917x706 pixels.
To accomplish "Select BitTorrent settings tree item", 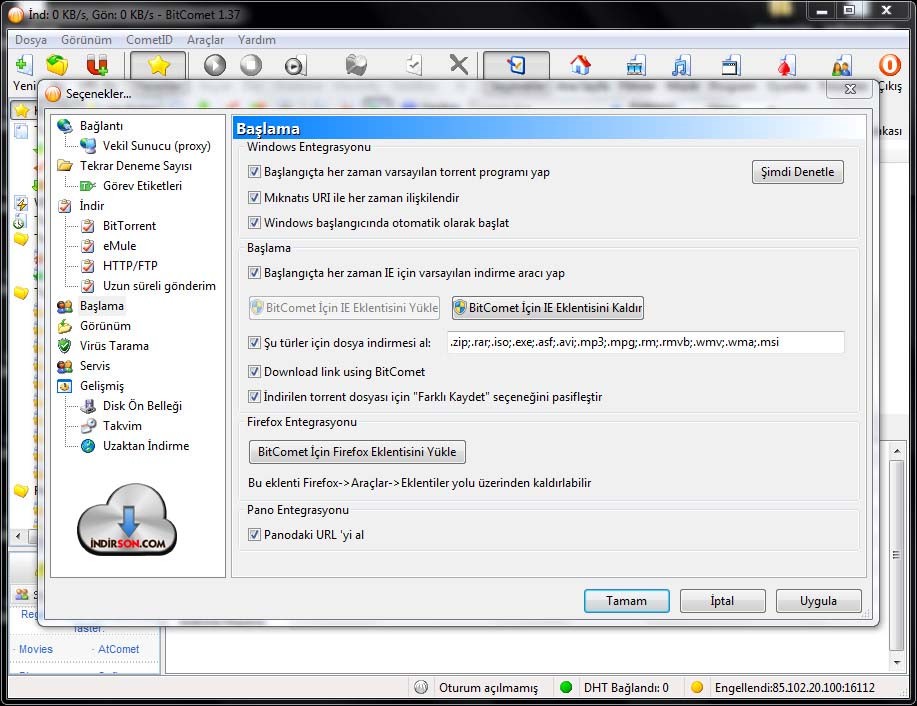I will pyautogui.click(x=129, y=226).
